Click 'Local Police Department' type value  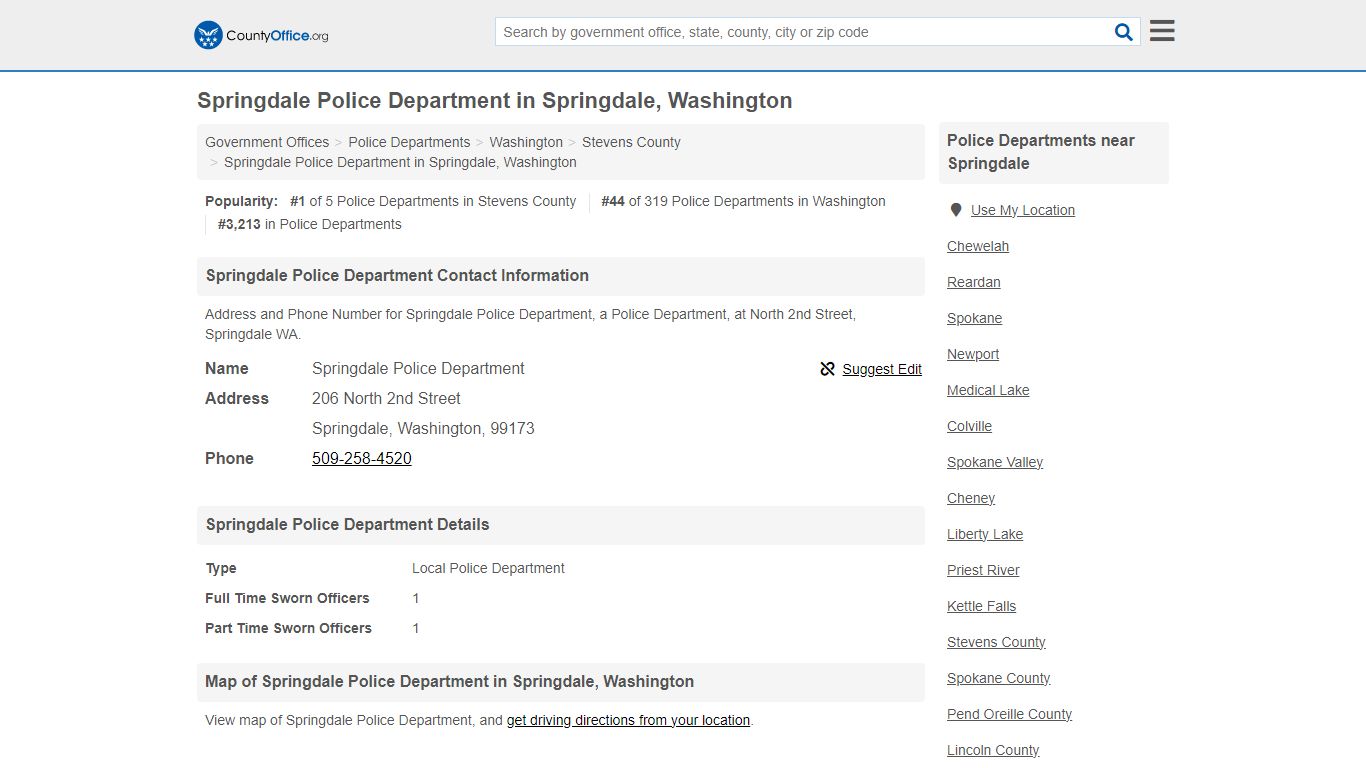click(488, 568)
